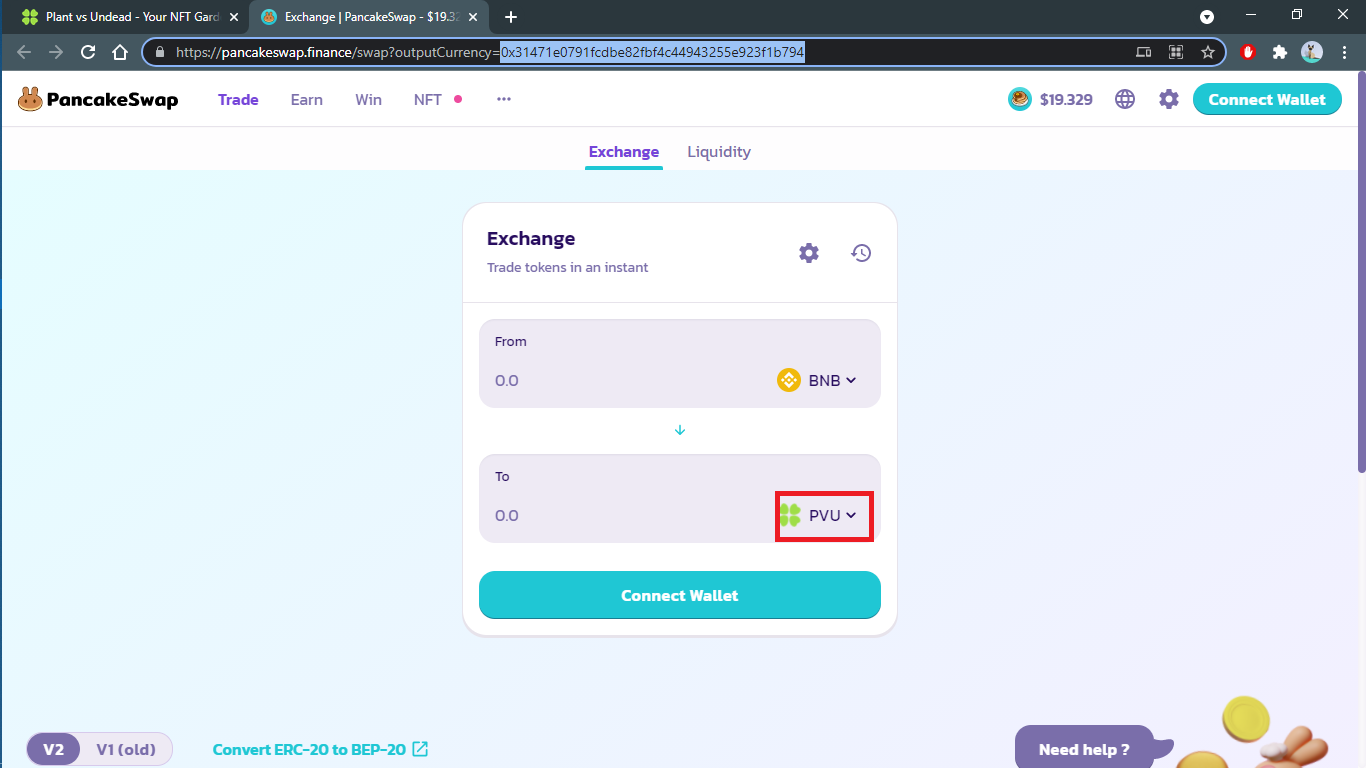The width and height of the screenshot is (1366, 768).
Task: Open the browser profile avatar
Action: click(x=1312, y=52)
